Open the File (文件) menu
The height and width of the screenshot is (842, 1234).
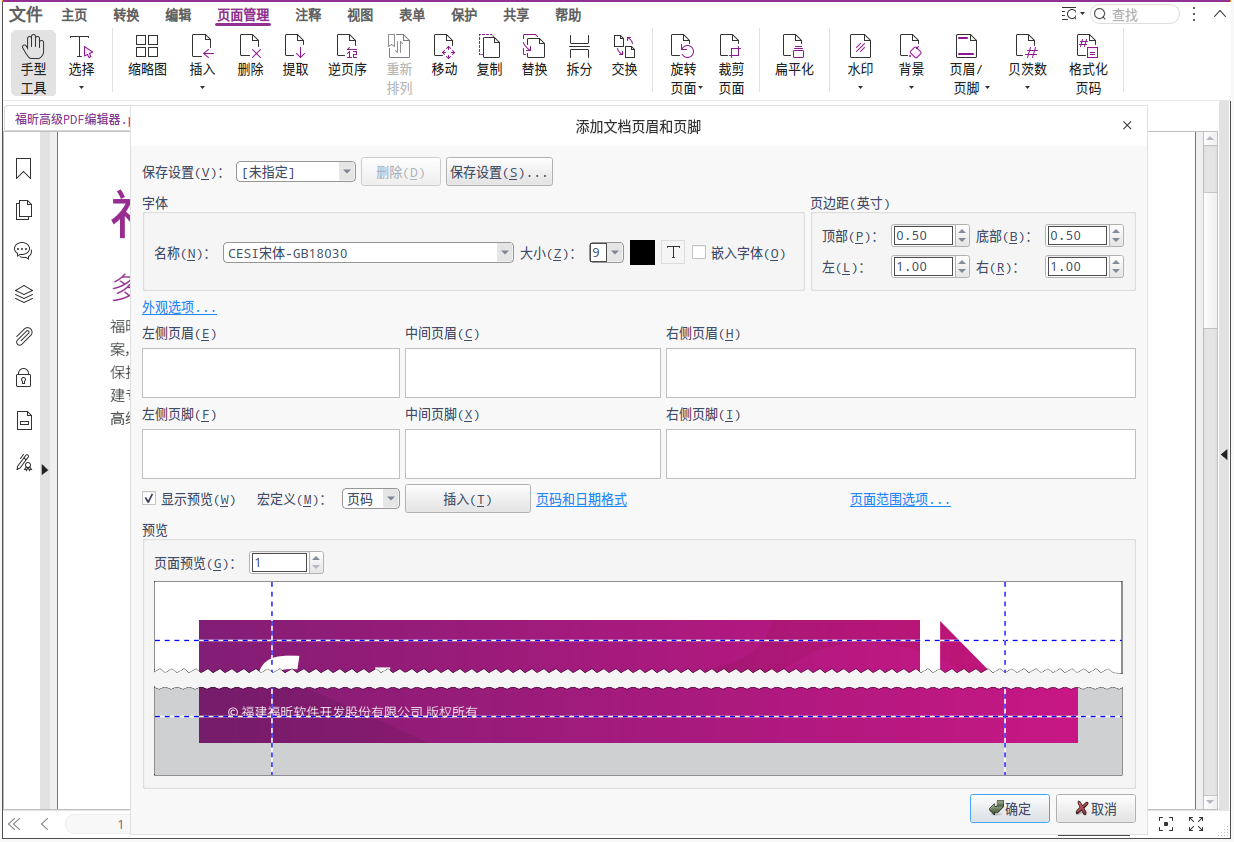[26, 15]
